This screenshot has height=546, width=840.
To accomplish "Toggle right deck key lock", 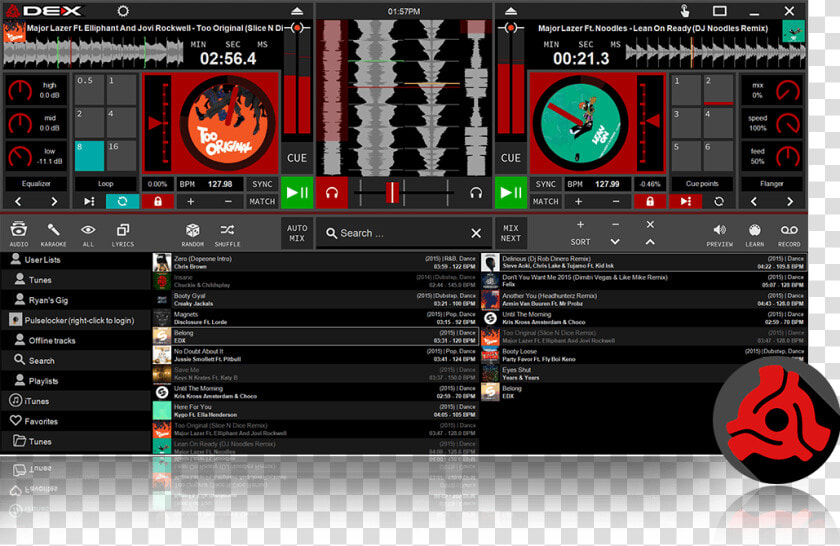I will (x=649, y=201).
